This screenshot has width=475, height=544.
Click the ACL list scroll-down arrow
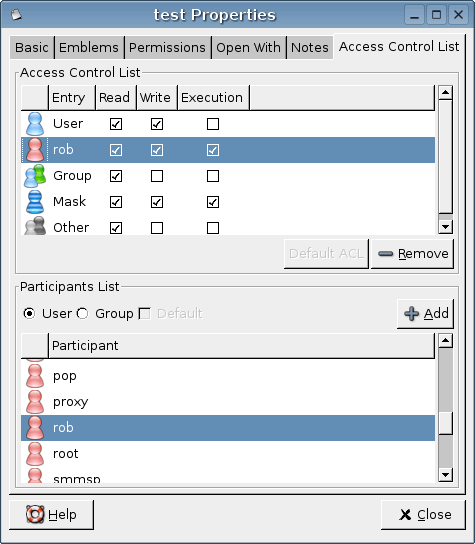446,227
